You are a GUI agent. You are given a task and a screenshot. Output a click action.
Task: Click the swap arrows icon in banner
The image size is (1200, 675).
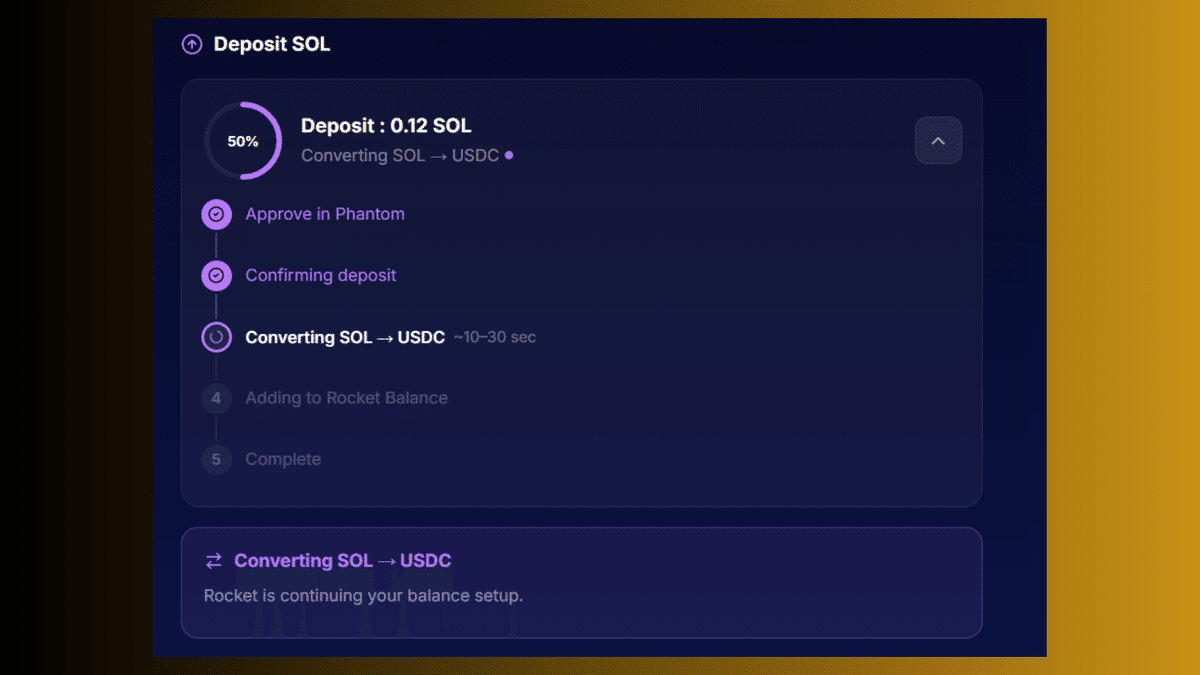coord(213,561)
